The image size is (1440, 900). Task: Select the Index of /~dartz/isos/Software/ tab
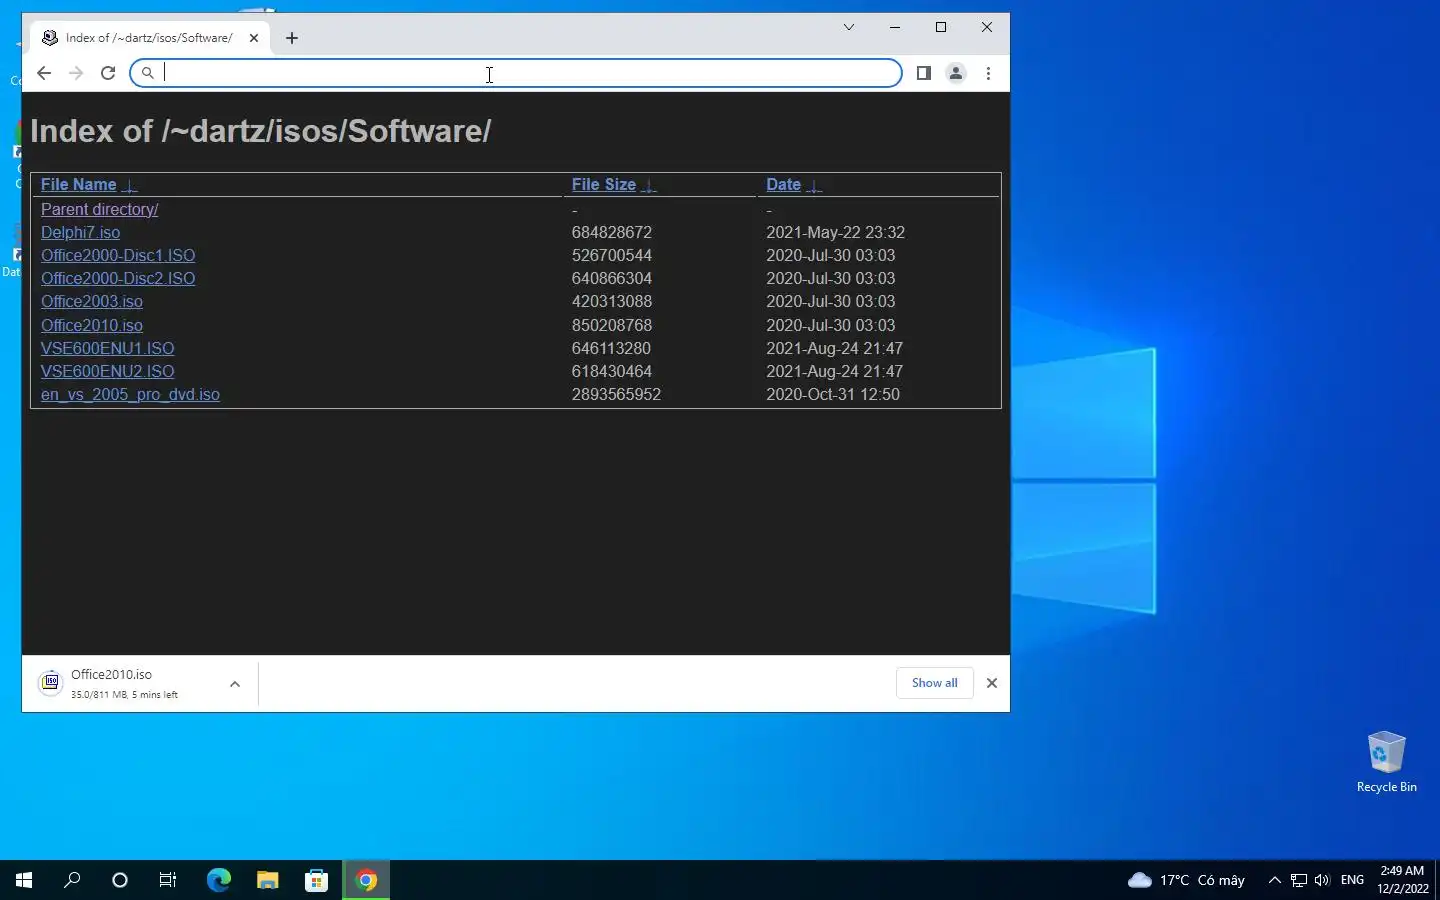tap(150, 38)
